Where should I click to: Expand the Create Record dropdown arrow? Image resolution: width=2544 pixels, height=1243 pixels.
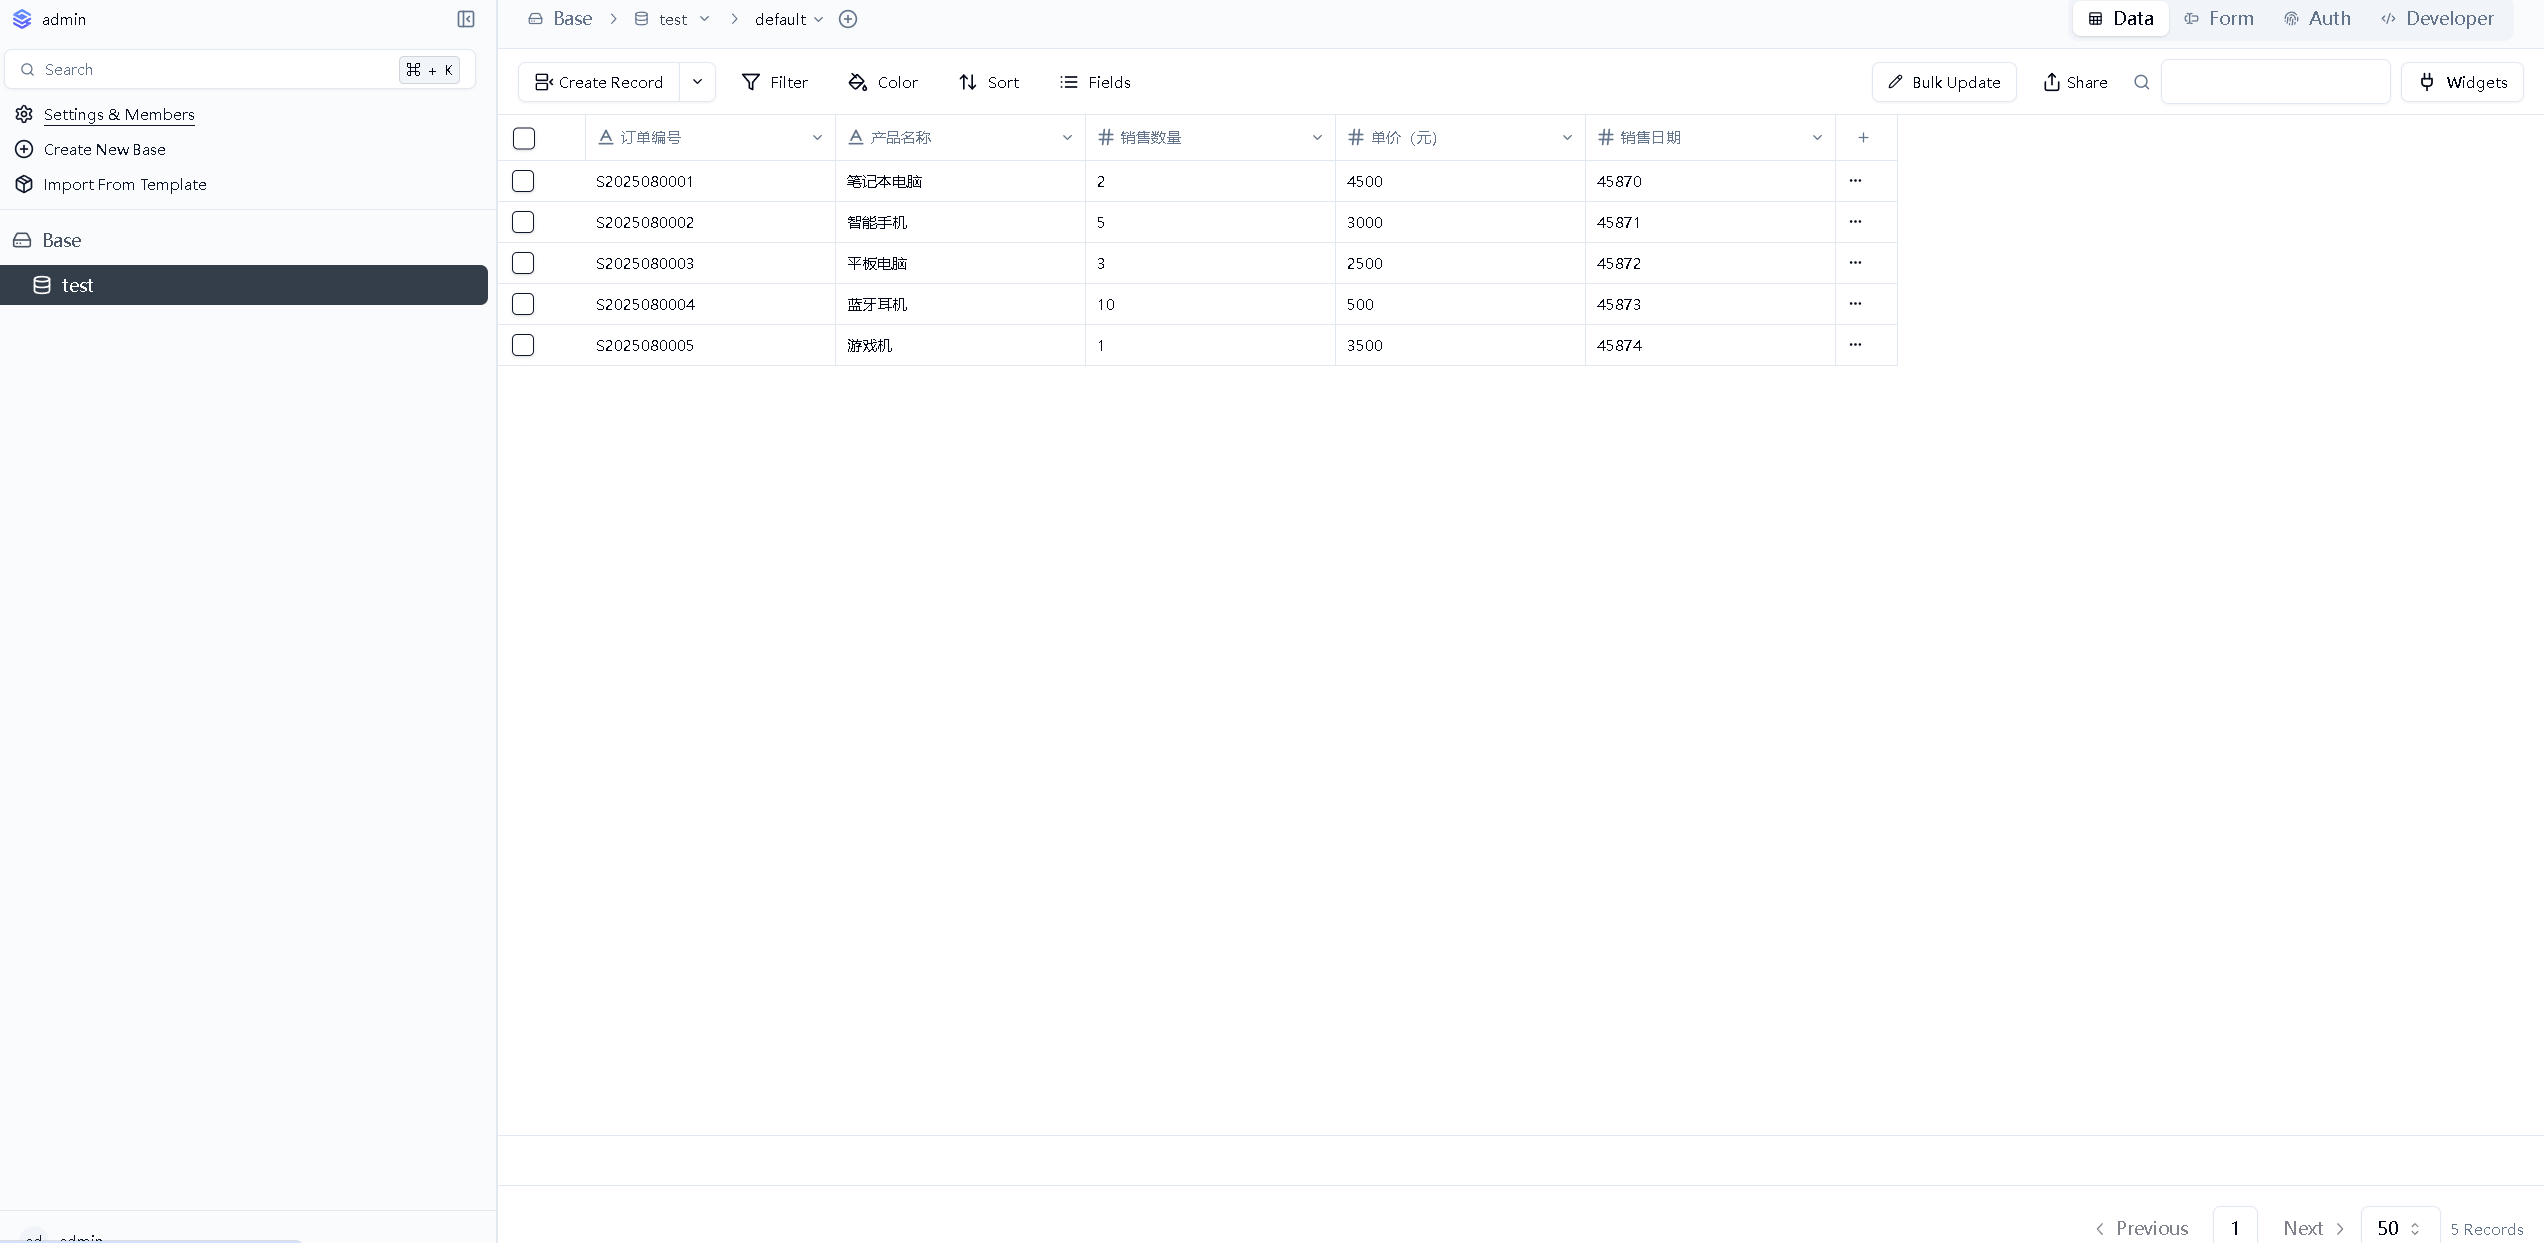pyautogui.click(x=697, y=82)
